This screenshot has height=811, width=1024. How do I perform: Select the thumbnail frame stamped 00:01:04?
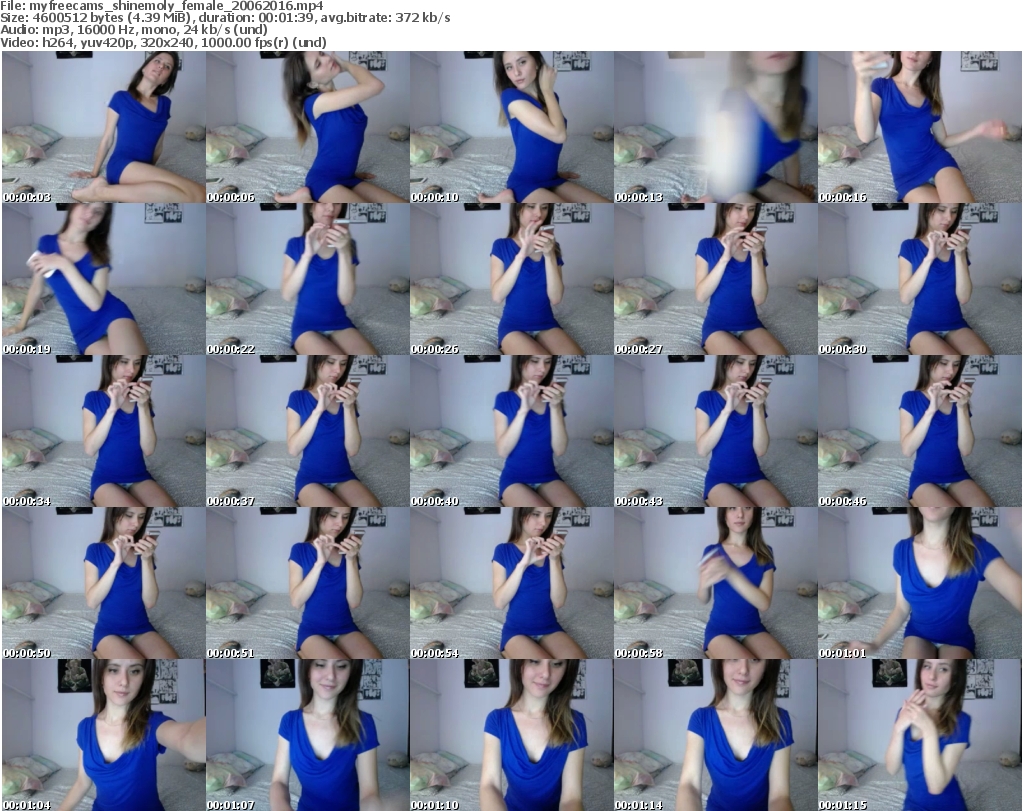click(x=104, y=735)
